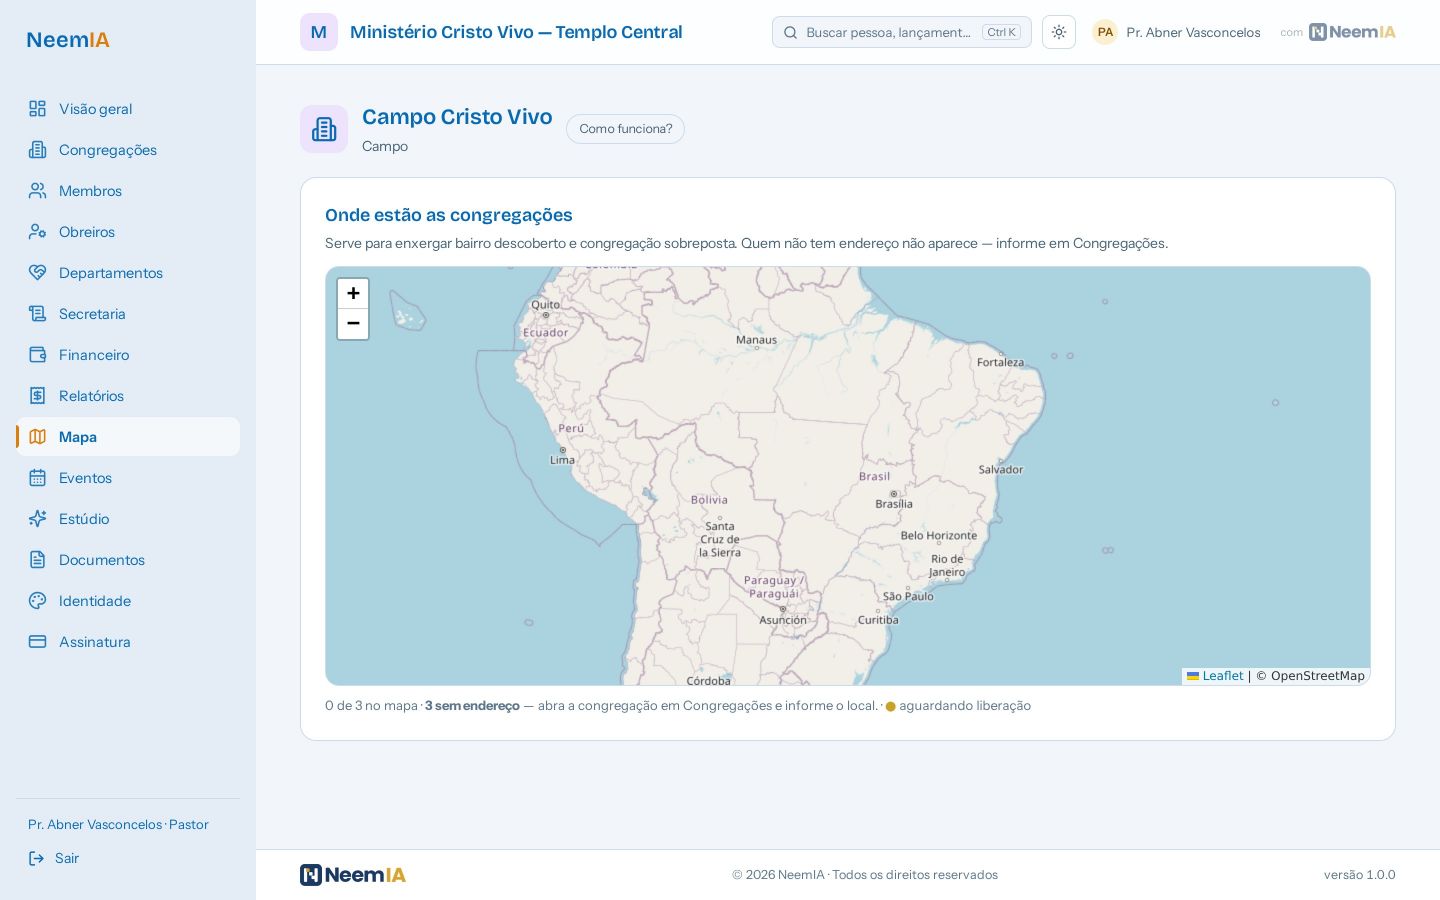Click the Sair logout label
Image resolution: width=1440 pixels, height=900 pixels.
[x=67, y=858]
